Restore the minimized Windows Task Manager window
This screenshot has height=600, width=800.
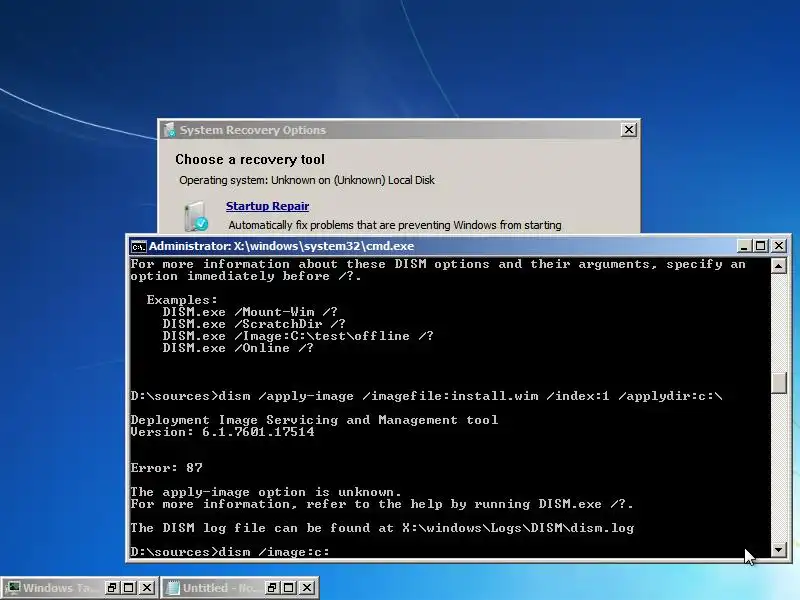[112, 588]
